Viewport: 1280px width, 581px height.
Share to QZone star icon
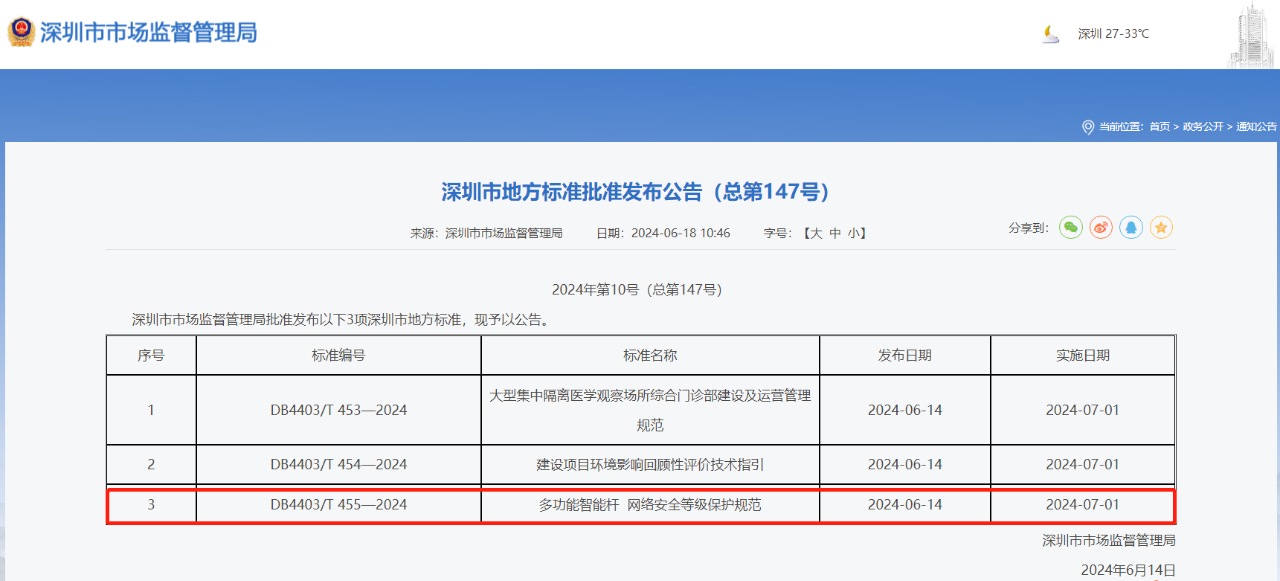coord(1161,228)
